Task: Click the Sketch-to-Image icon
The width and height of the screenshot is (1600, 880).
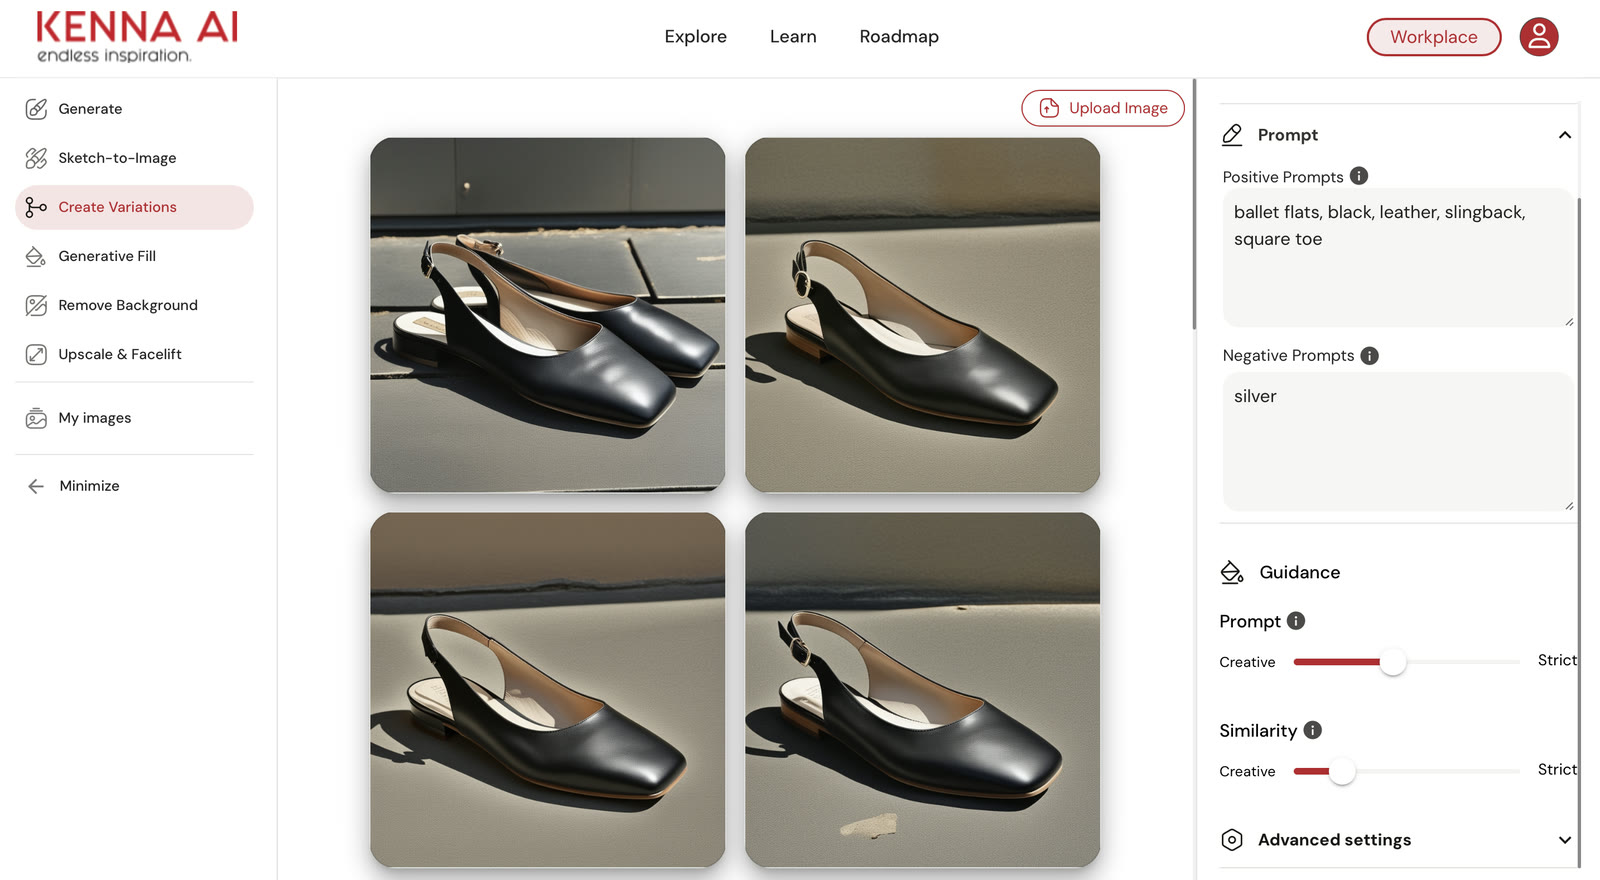Action: 36,158
